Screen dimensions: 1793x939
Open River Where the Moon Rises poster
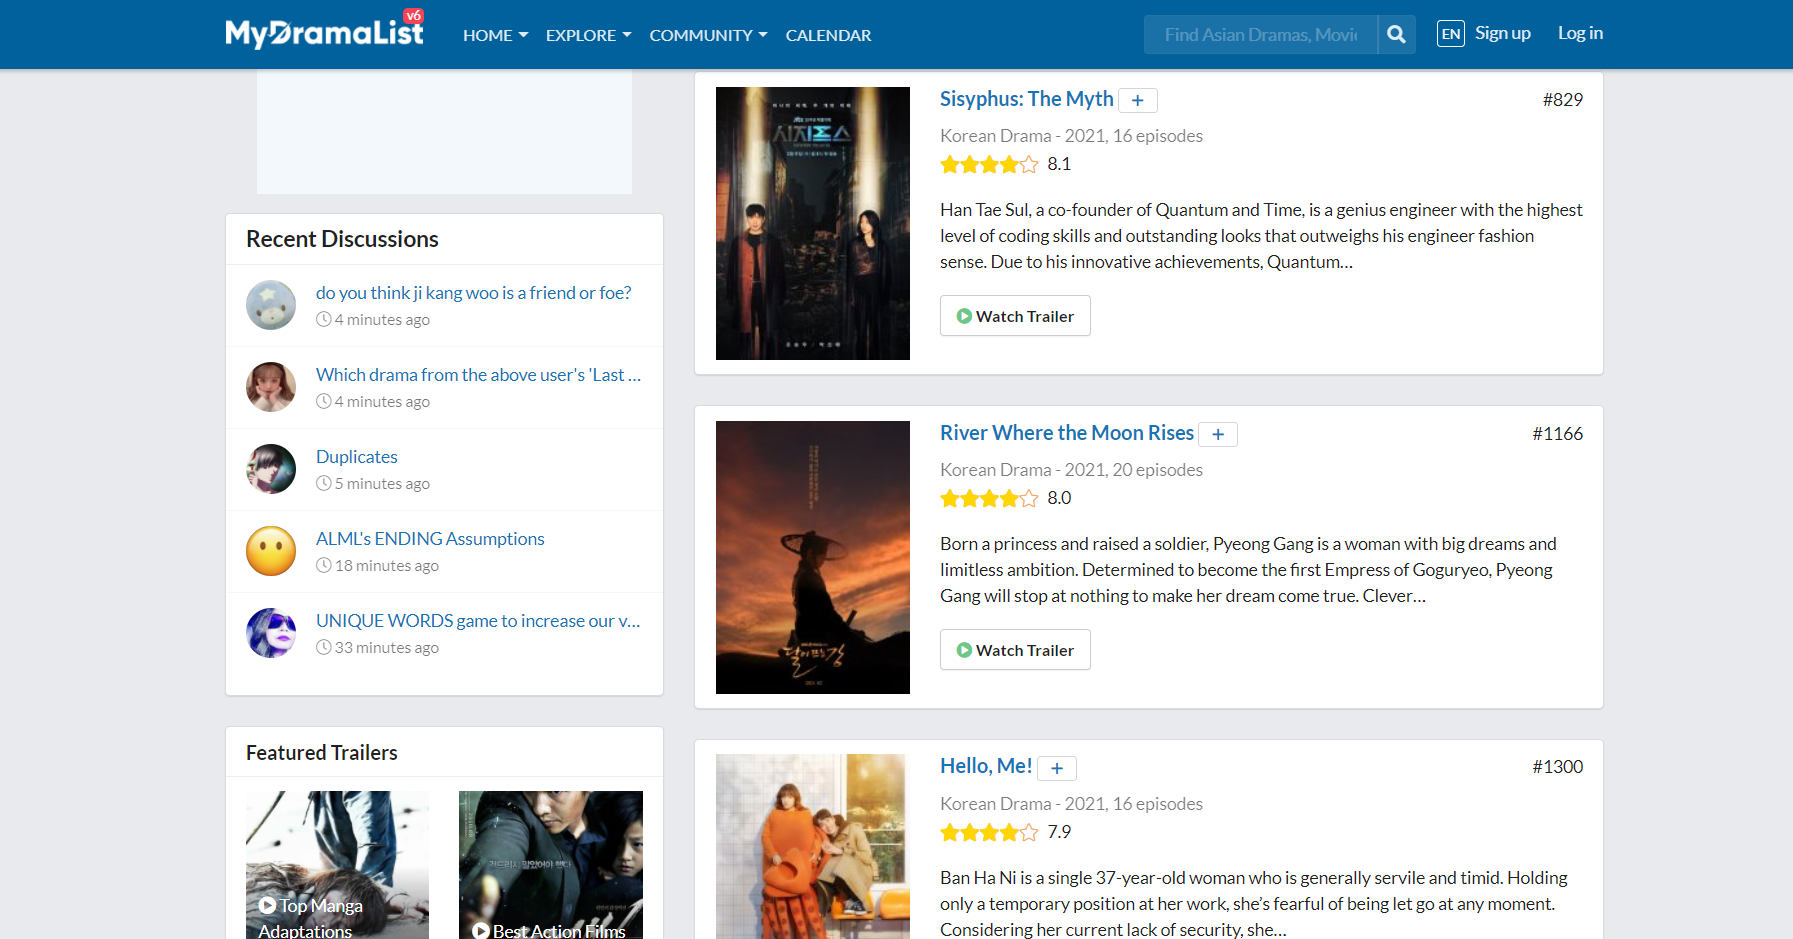pos(813,557)
